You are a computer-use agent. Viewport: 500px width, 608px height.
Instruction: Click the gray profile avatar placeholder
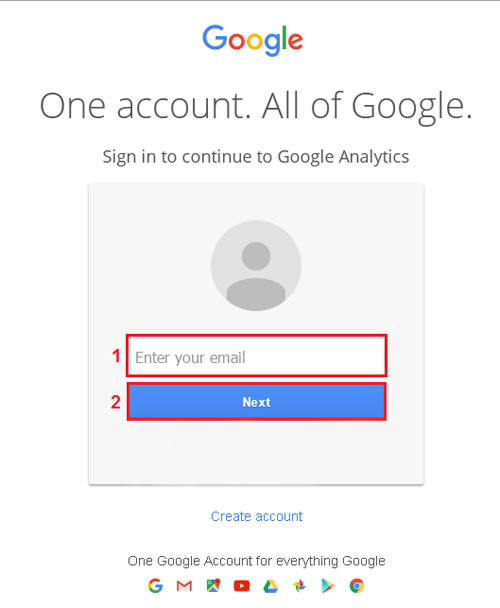point(256,265)
